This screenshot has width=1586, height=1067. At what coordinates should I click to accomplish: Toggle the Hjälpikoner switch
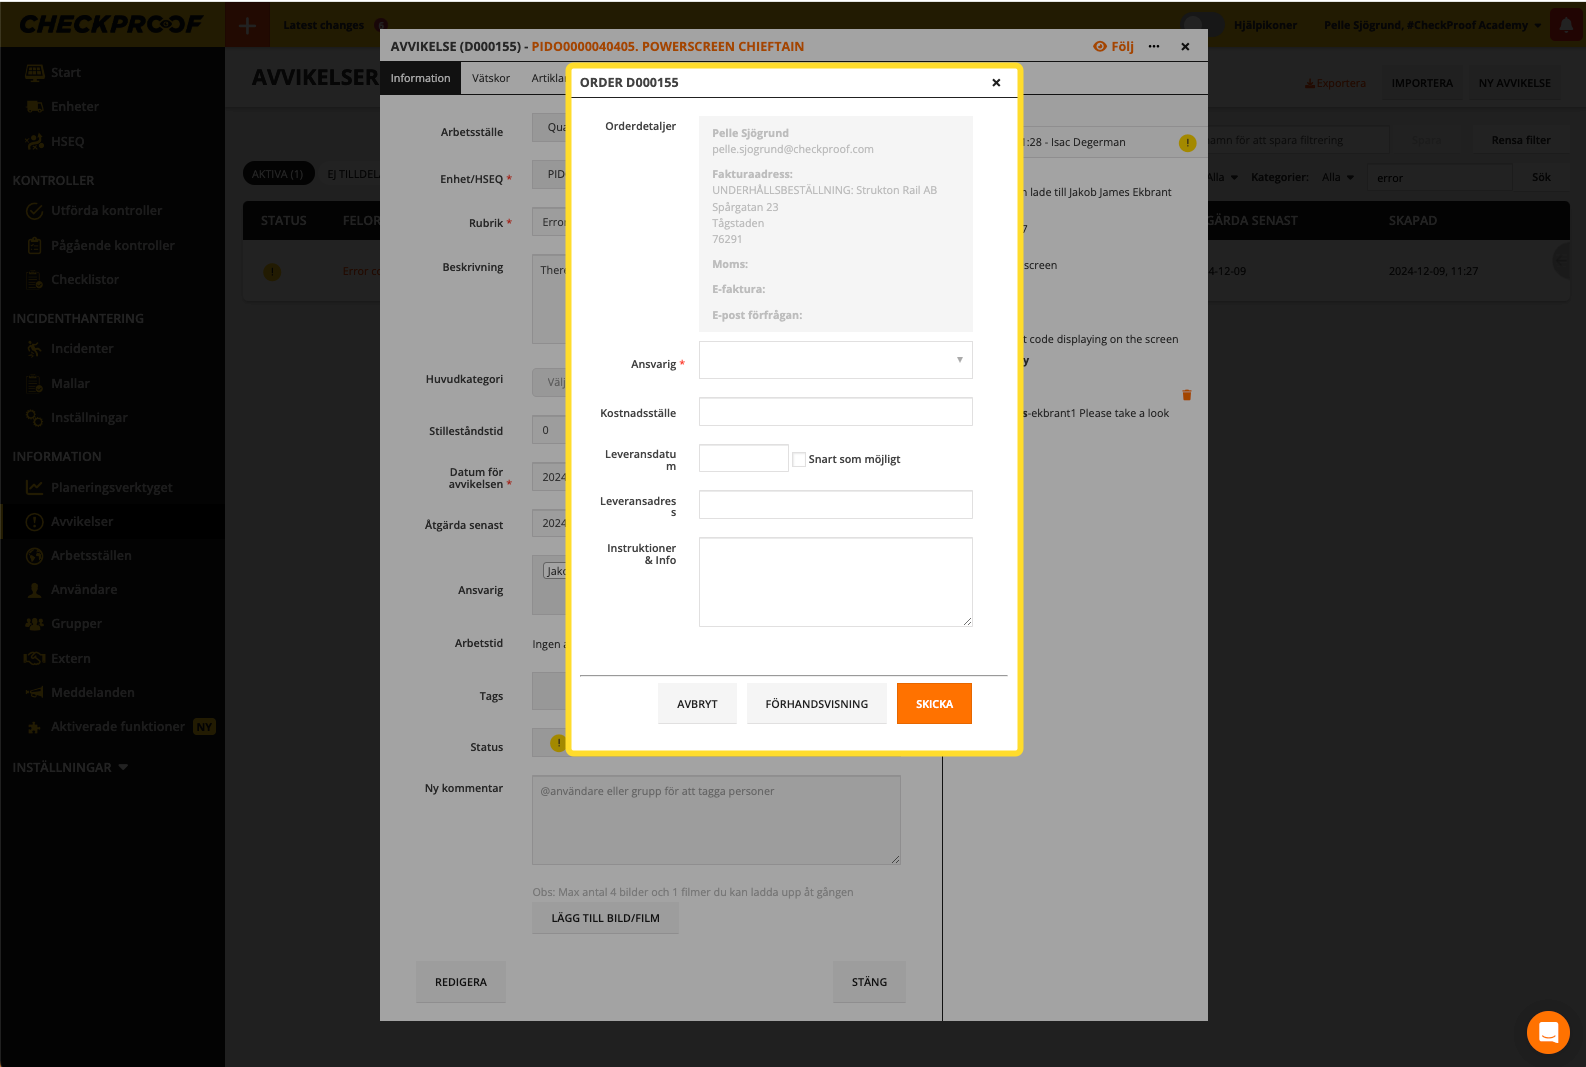tap(1202, 25)
